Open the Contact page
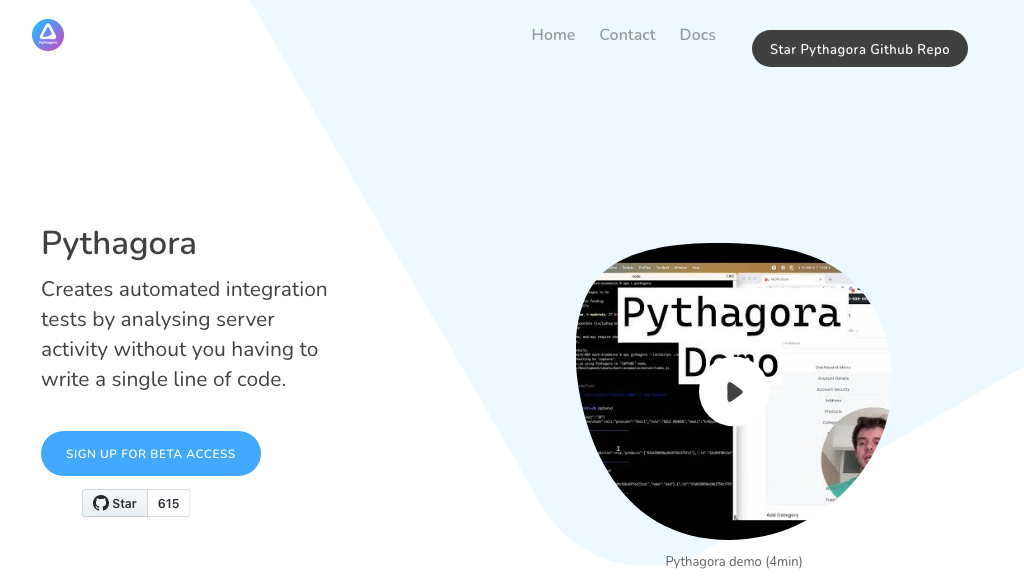The image size is (1024, 576). (x=627, y=35)
